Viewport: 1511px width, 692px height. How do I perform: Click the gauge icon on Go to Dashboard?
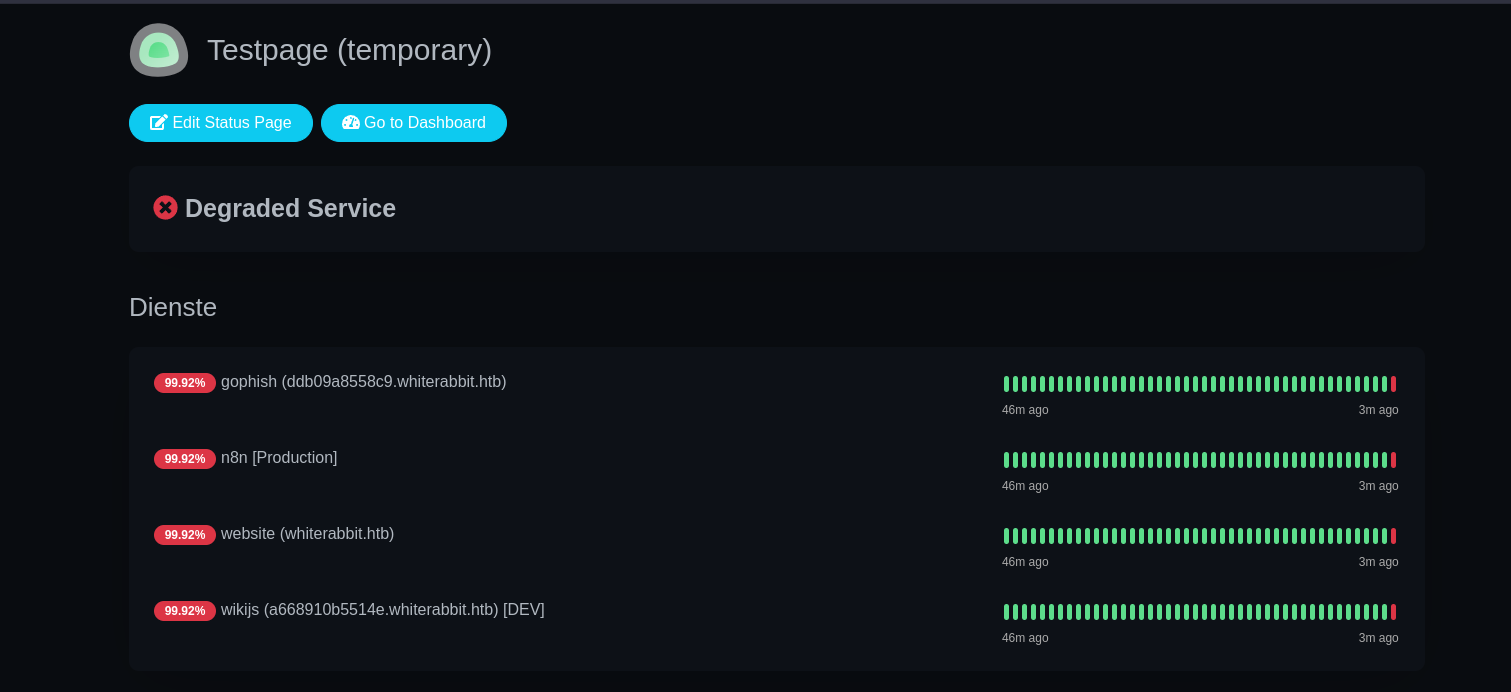tap(350, 123)
